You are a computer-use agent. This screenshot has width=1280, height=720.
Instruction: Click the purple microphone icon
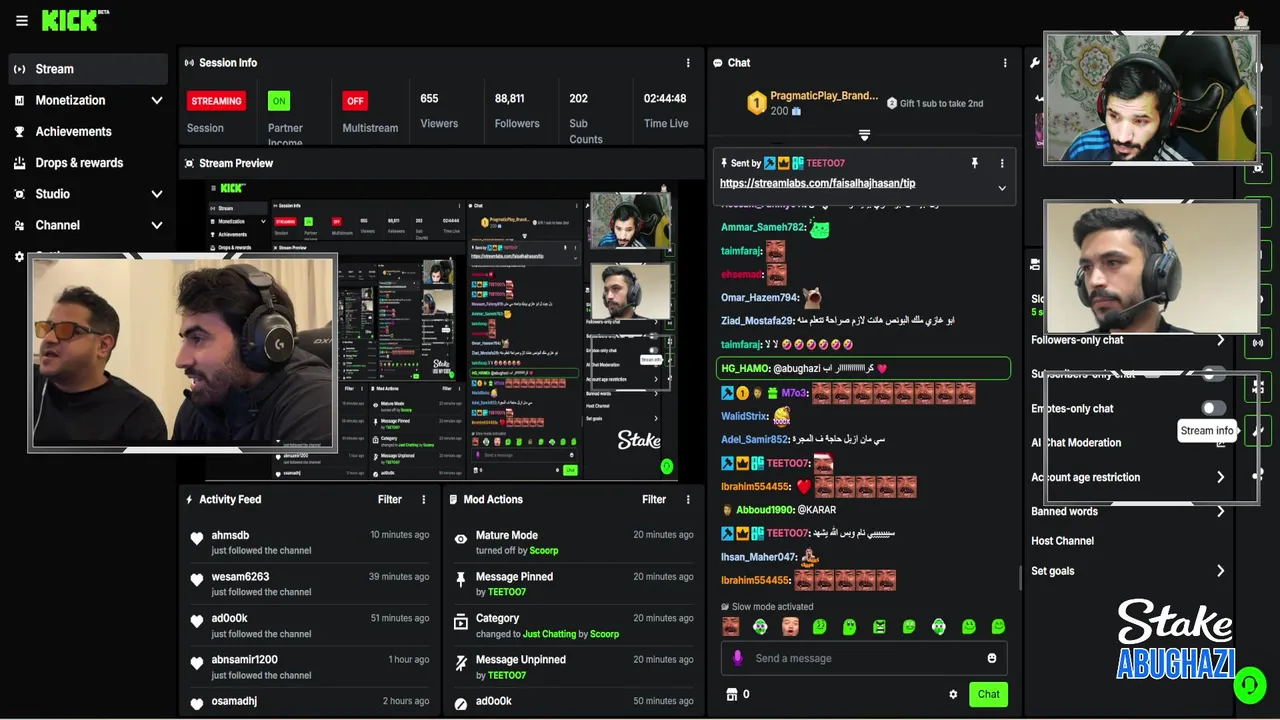[738, 658]
